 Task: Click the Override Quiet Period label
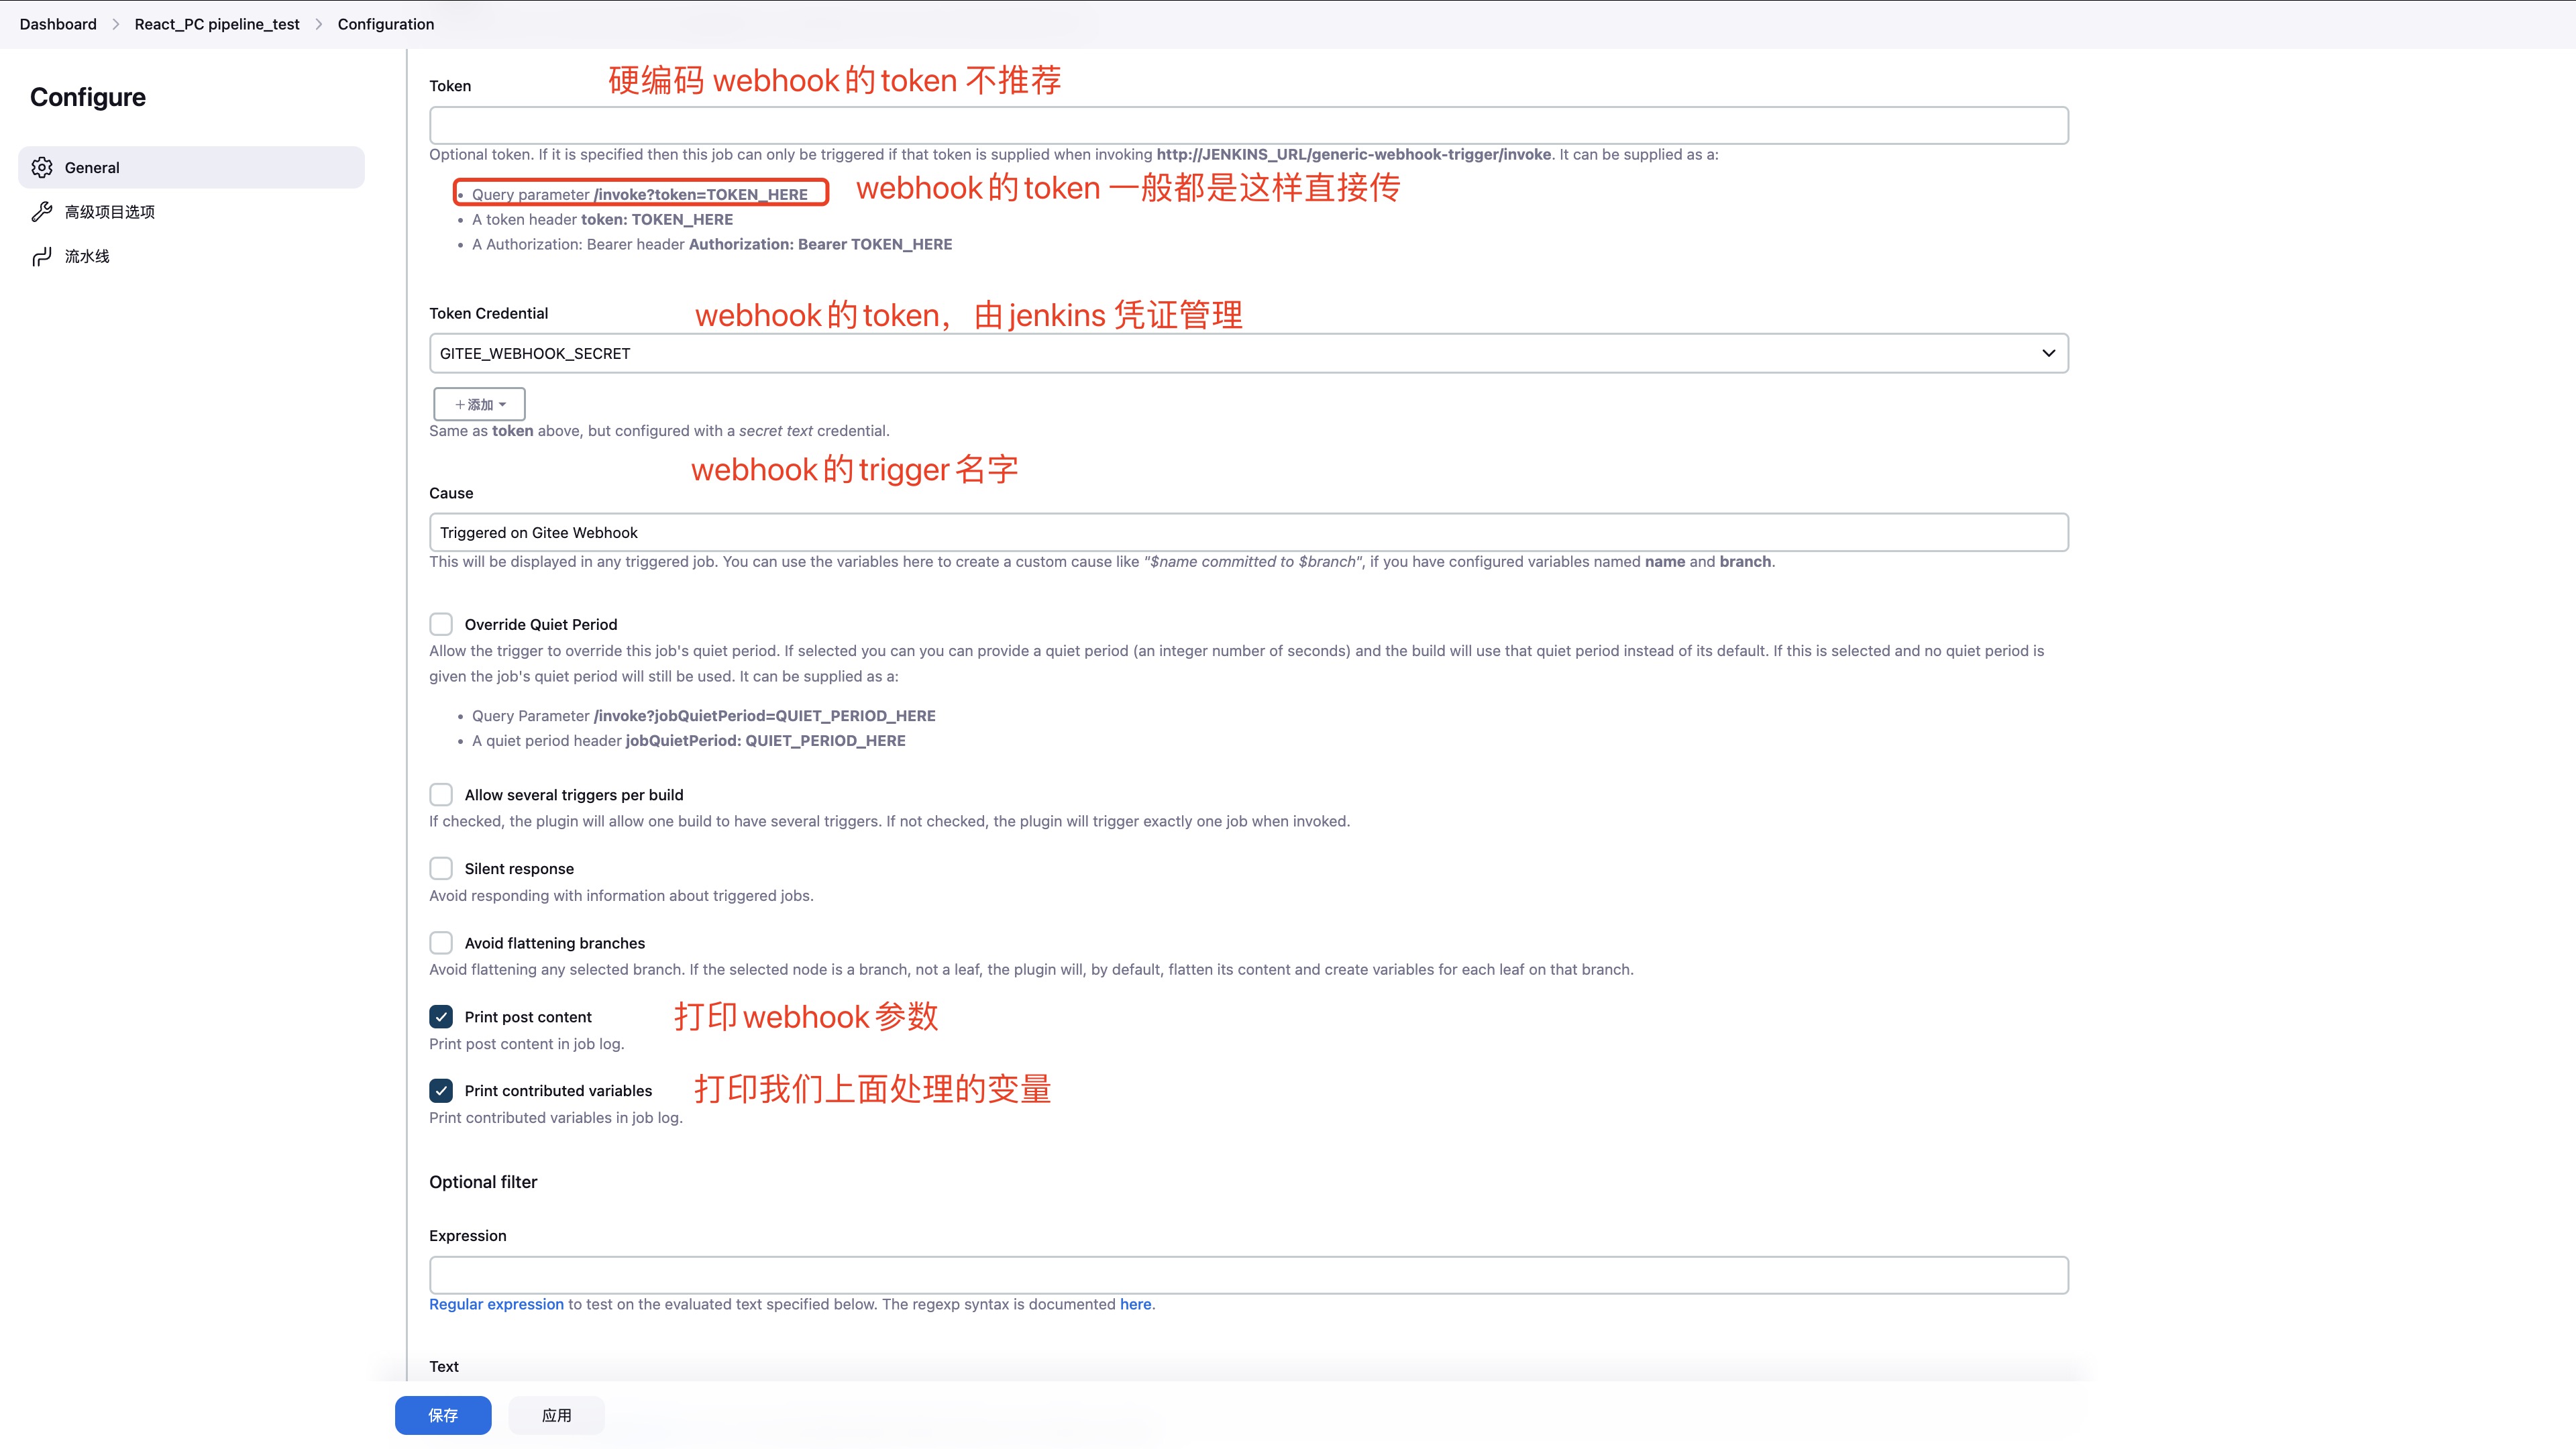tap(541, 624)
